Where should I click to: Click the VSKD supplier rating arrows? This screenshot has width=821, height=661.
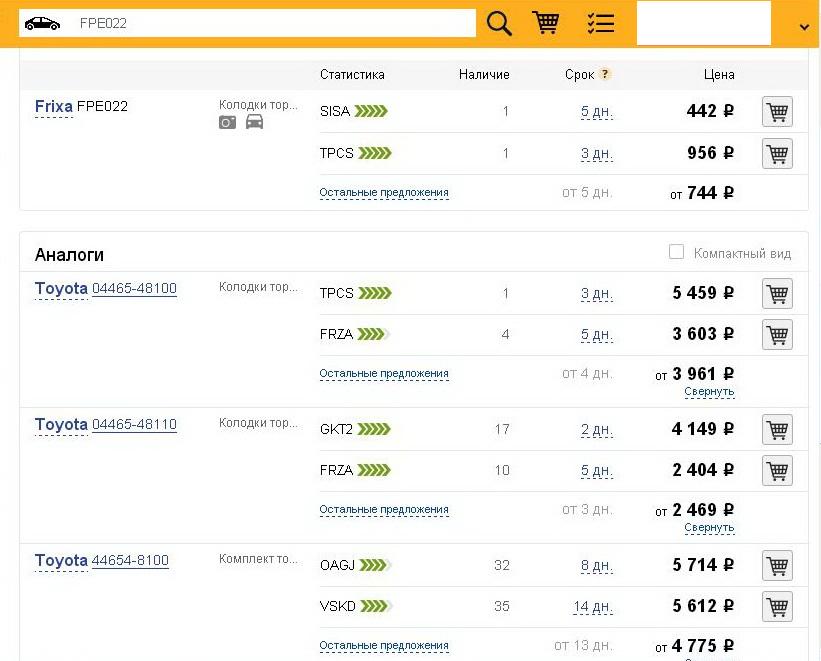point(376,606)
